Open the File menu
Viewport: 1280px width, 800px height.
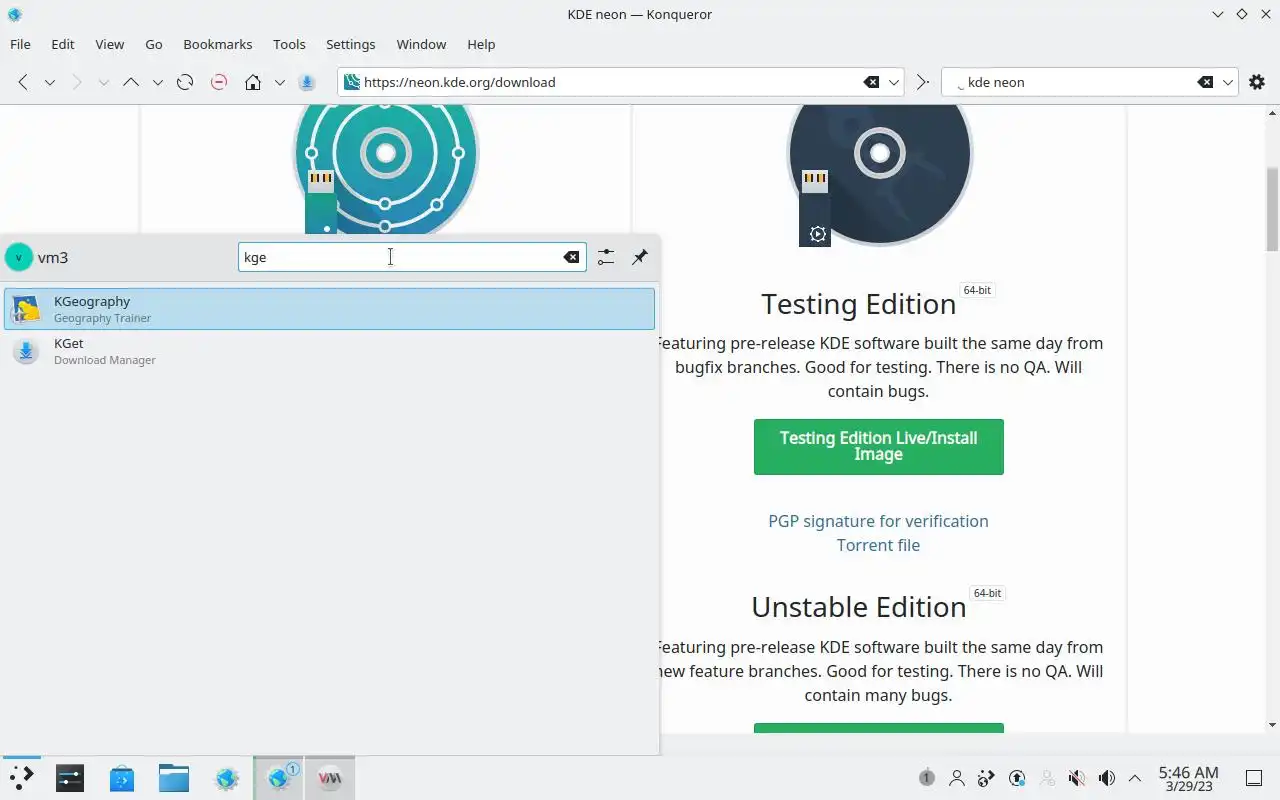[x=20, y=44]
